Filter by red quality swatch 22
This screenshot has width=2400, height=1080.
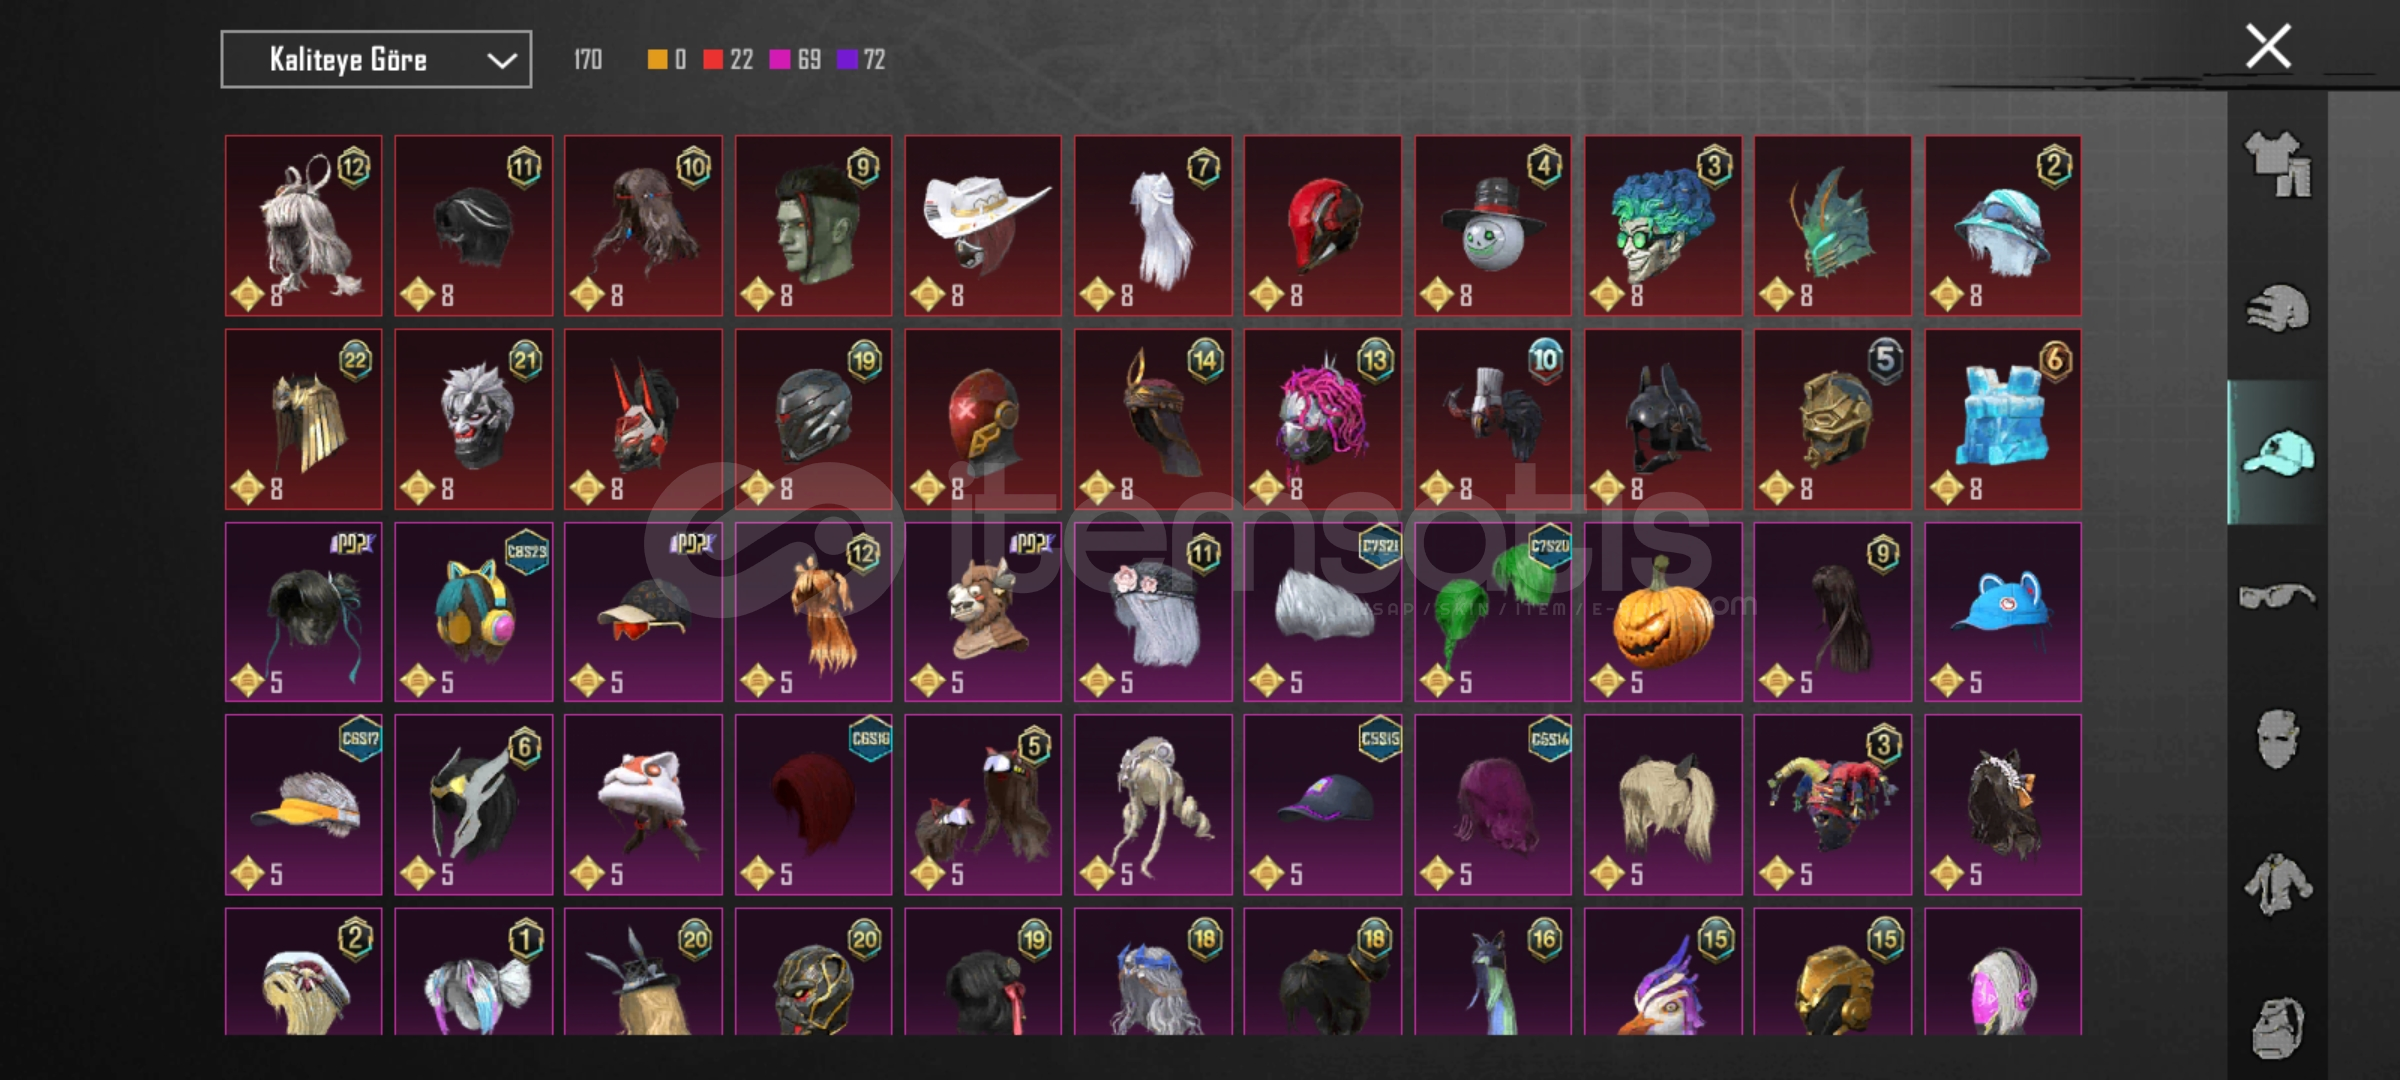[x=728, y=60]
